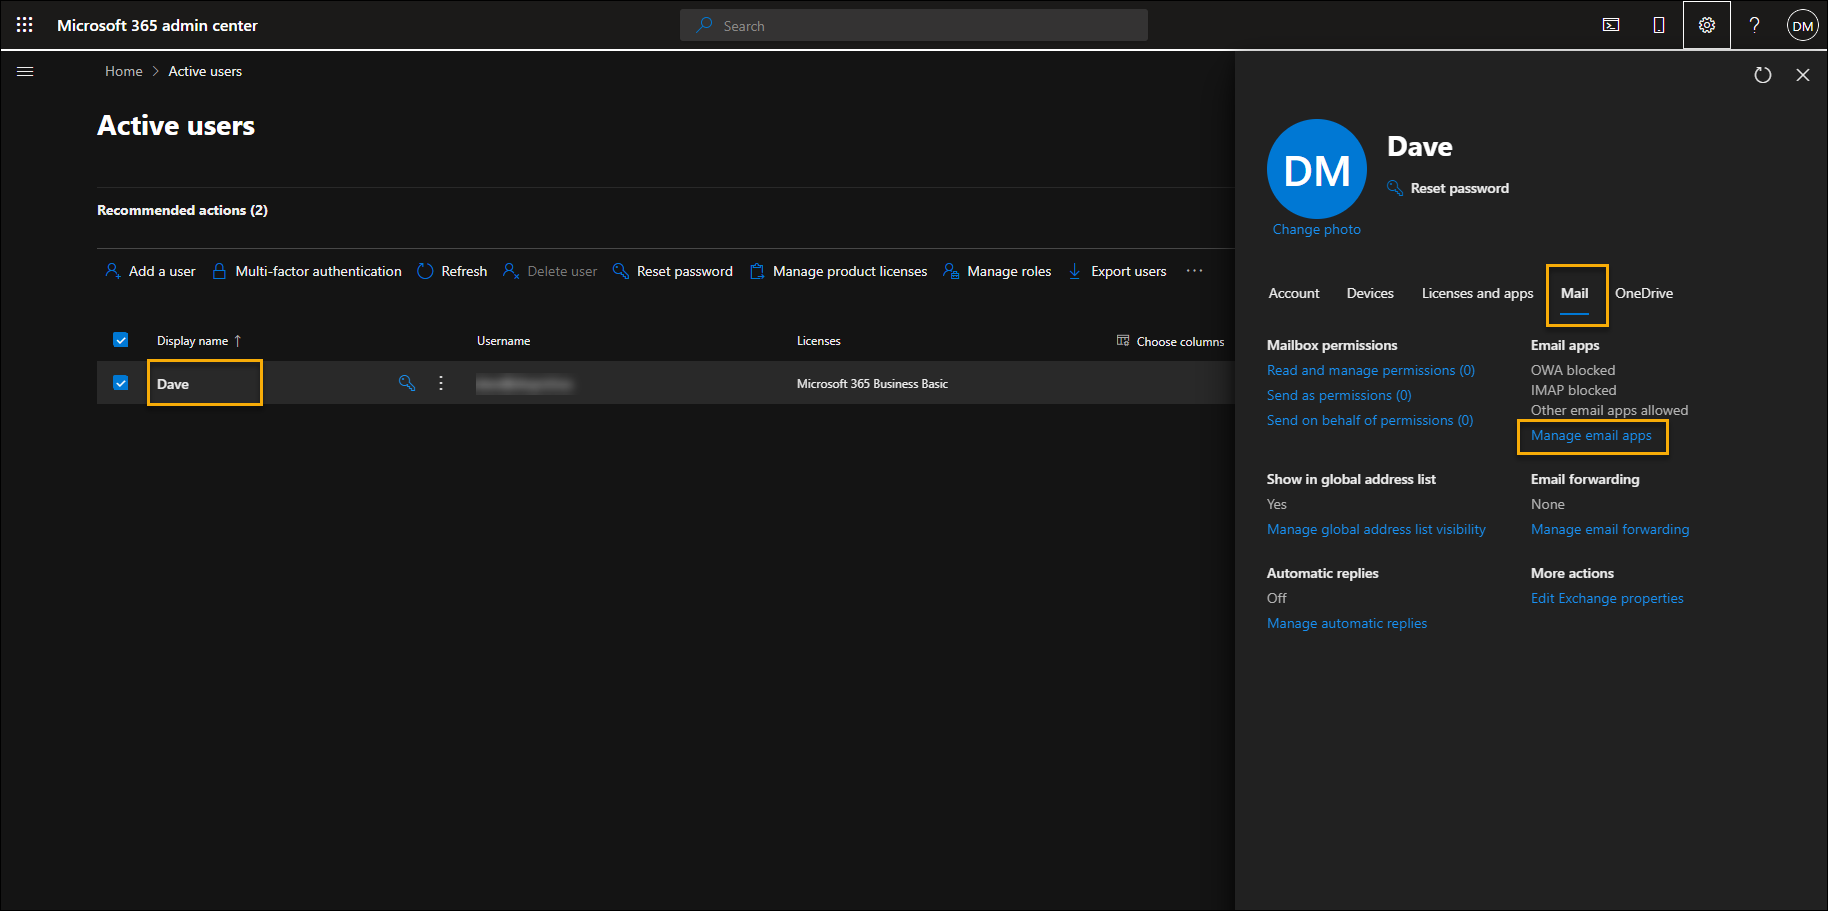Switch to the Account tab
This screenshot has width=1828, height=911.
tap(1294, 293)
